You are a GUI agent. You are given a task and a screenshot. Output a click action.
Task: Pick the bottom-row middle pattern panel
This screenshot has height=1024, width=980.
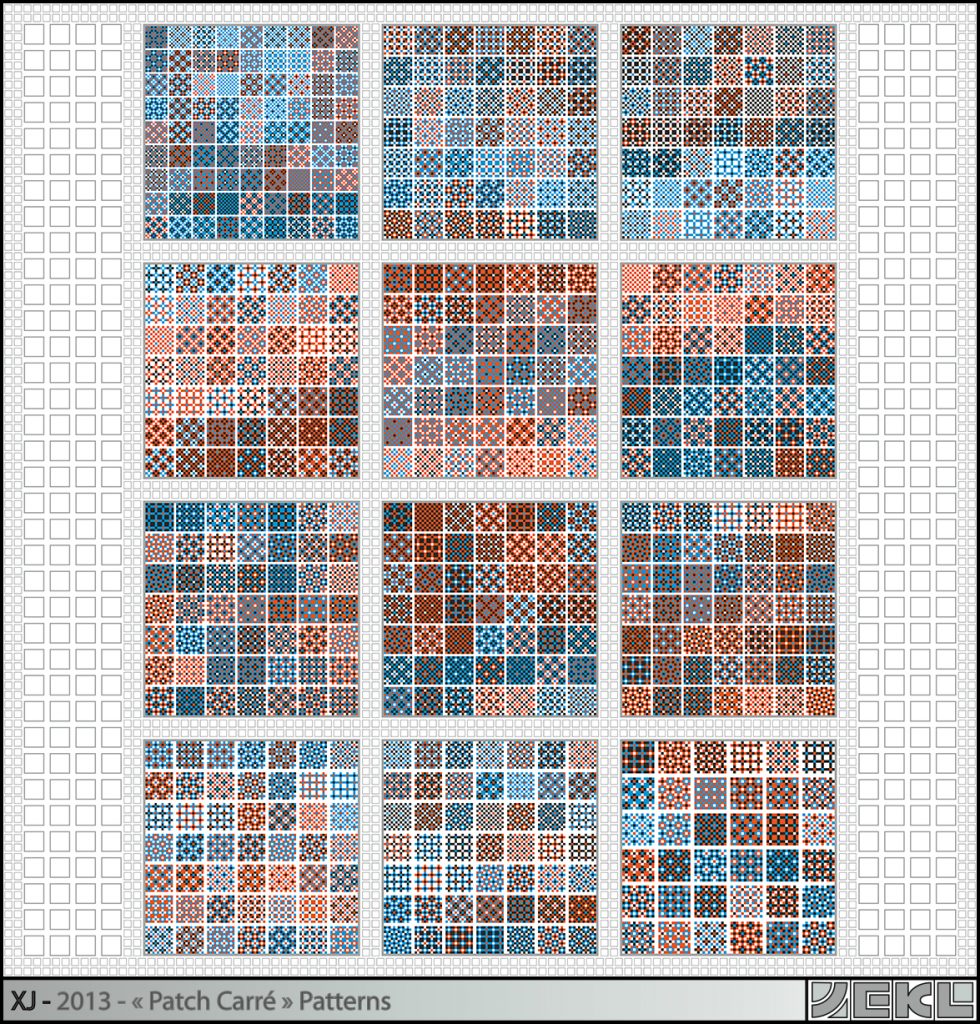coord(490,847)
